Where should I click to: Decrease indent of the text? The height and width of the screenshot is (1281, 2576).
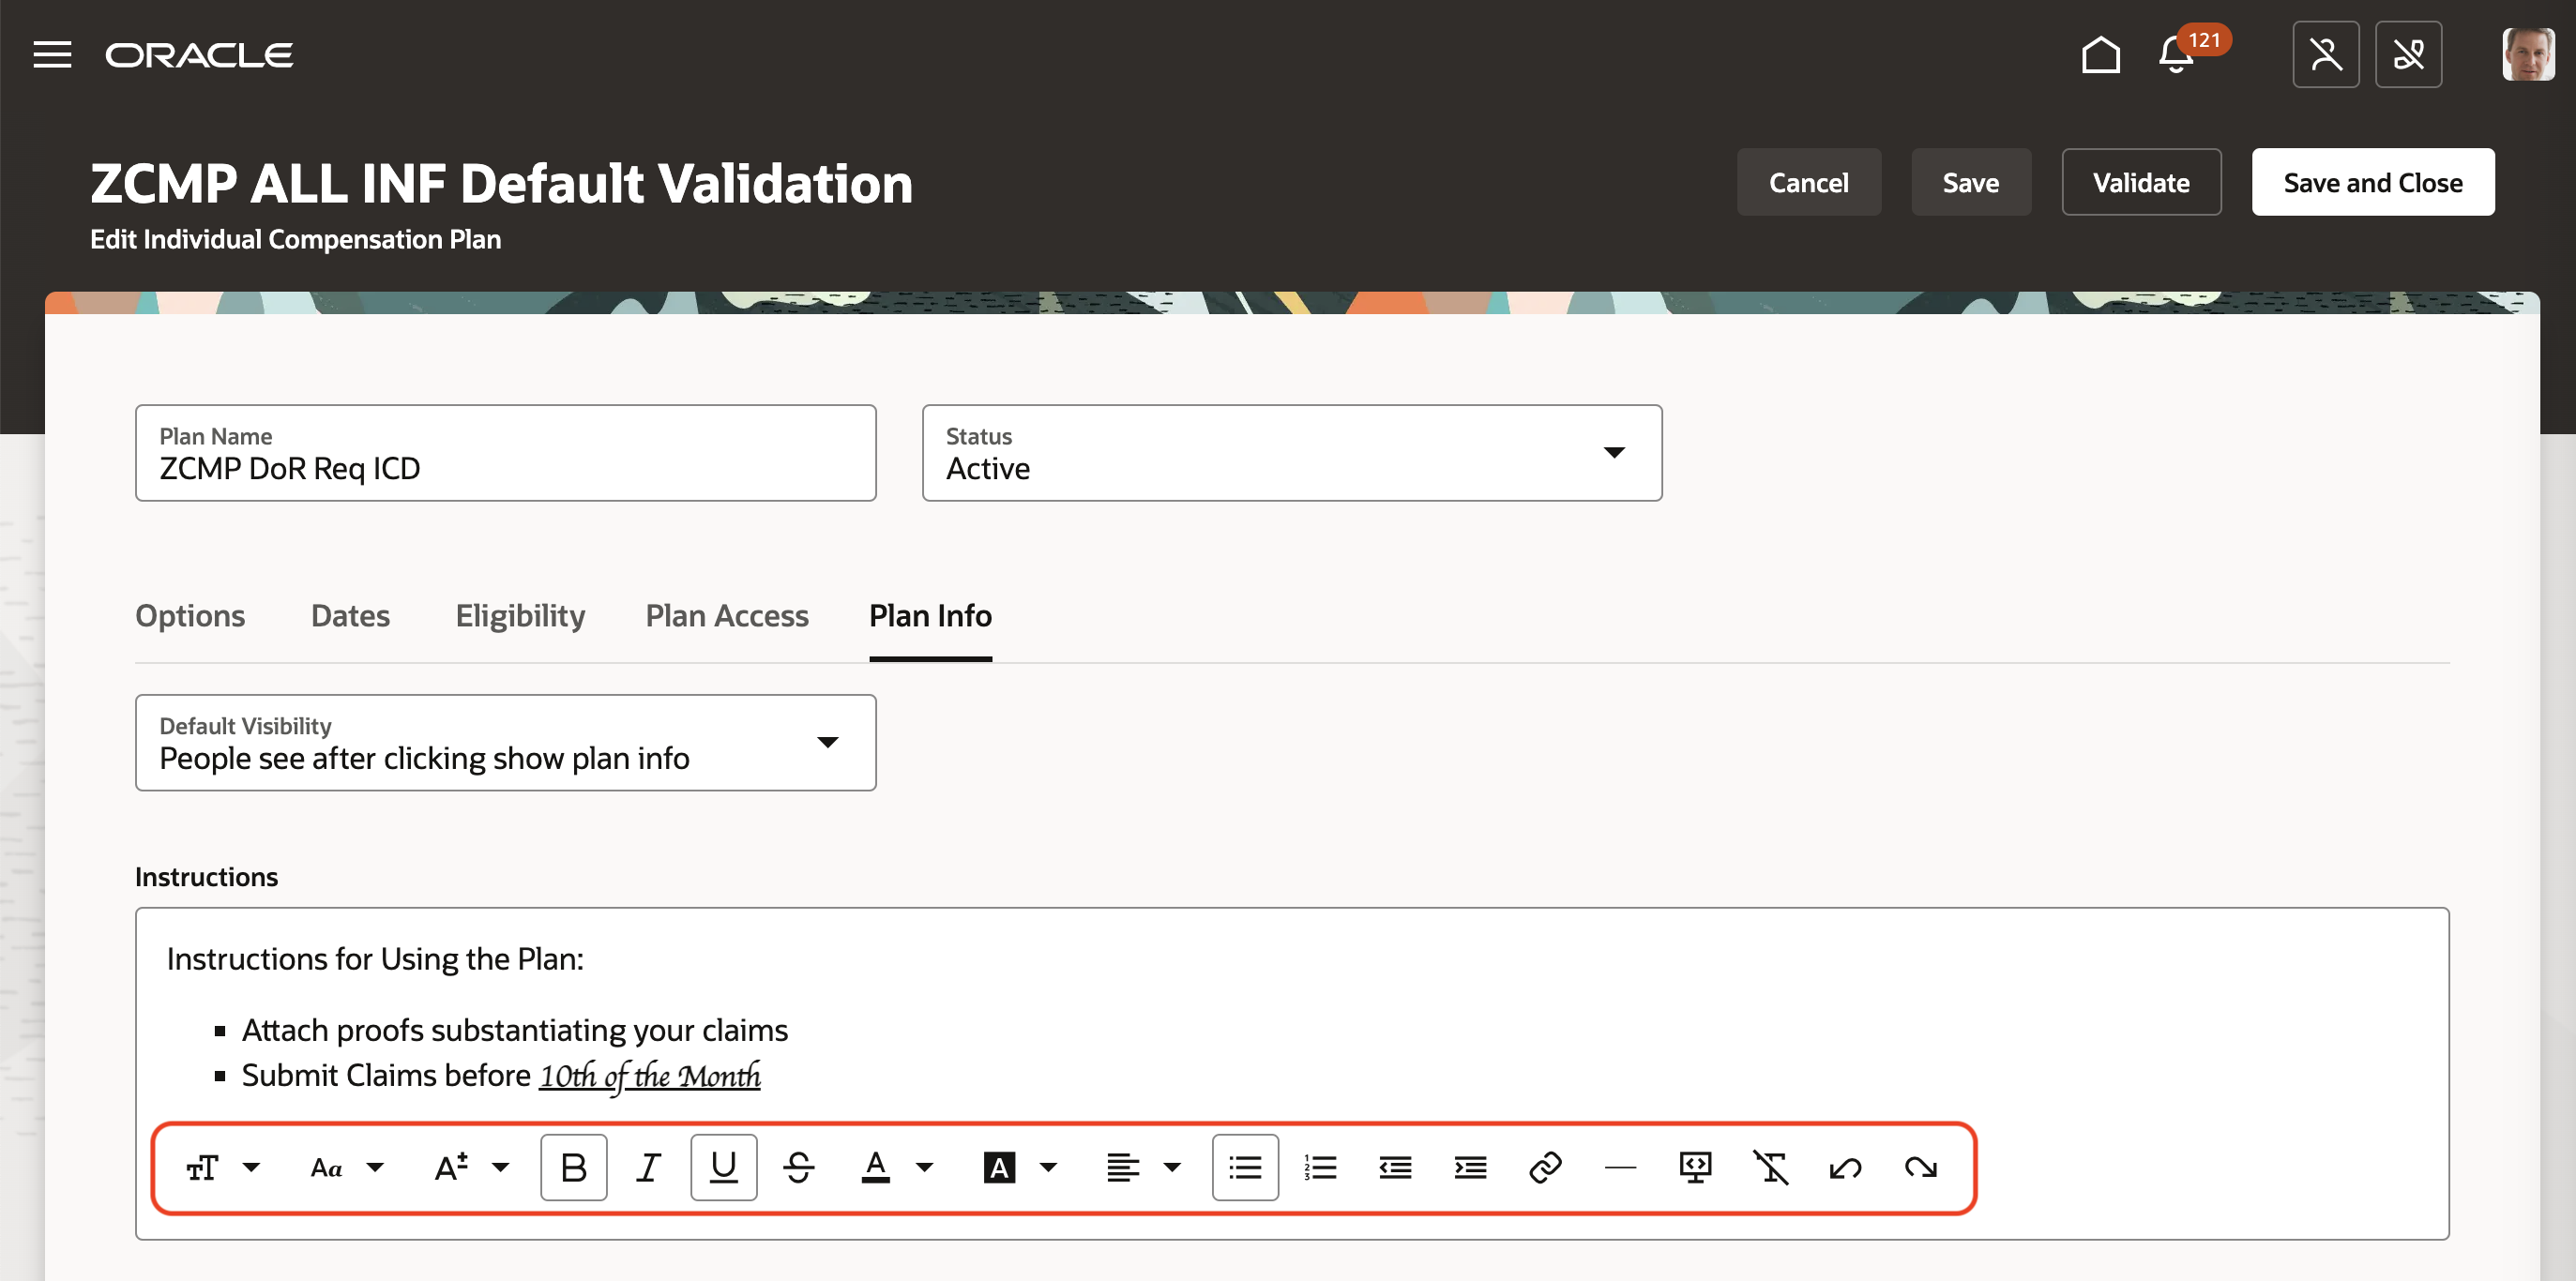(1395, 1167)
